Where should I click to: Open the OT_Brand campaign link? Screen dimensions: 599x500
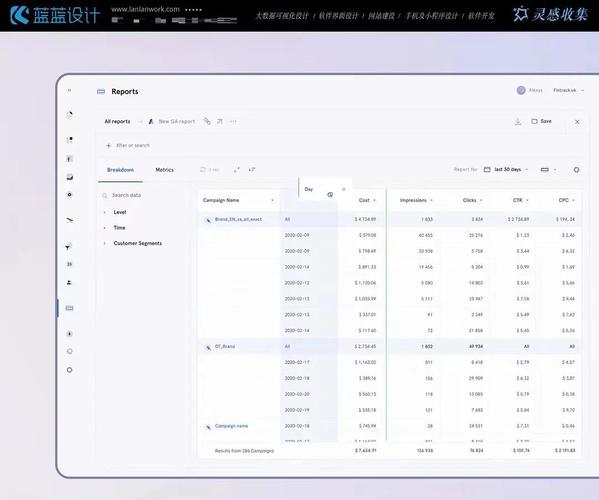pos(225,346)
